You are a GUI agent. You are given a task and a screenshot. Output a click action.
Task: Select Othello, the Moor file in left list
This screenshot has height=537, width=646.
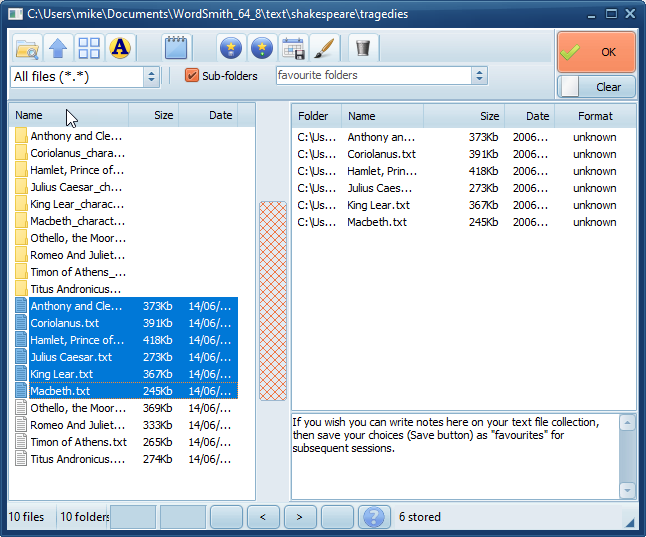tap(77, 408)
